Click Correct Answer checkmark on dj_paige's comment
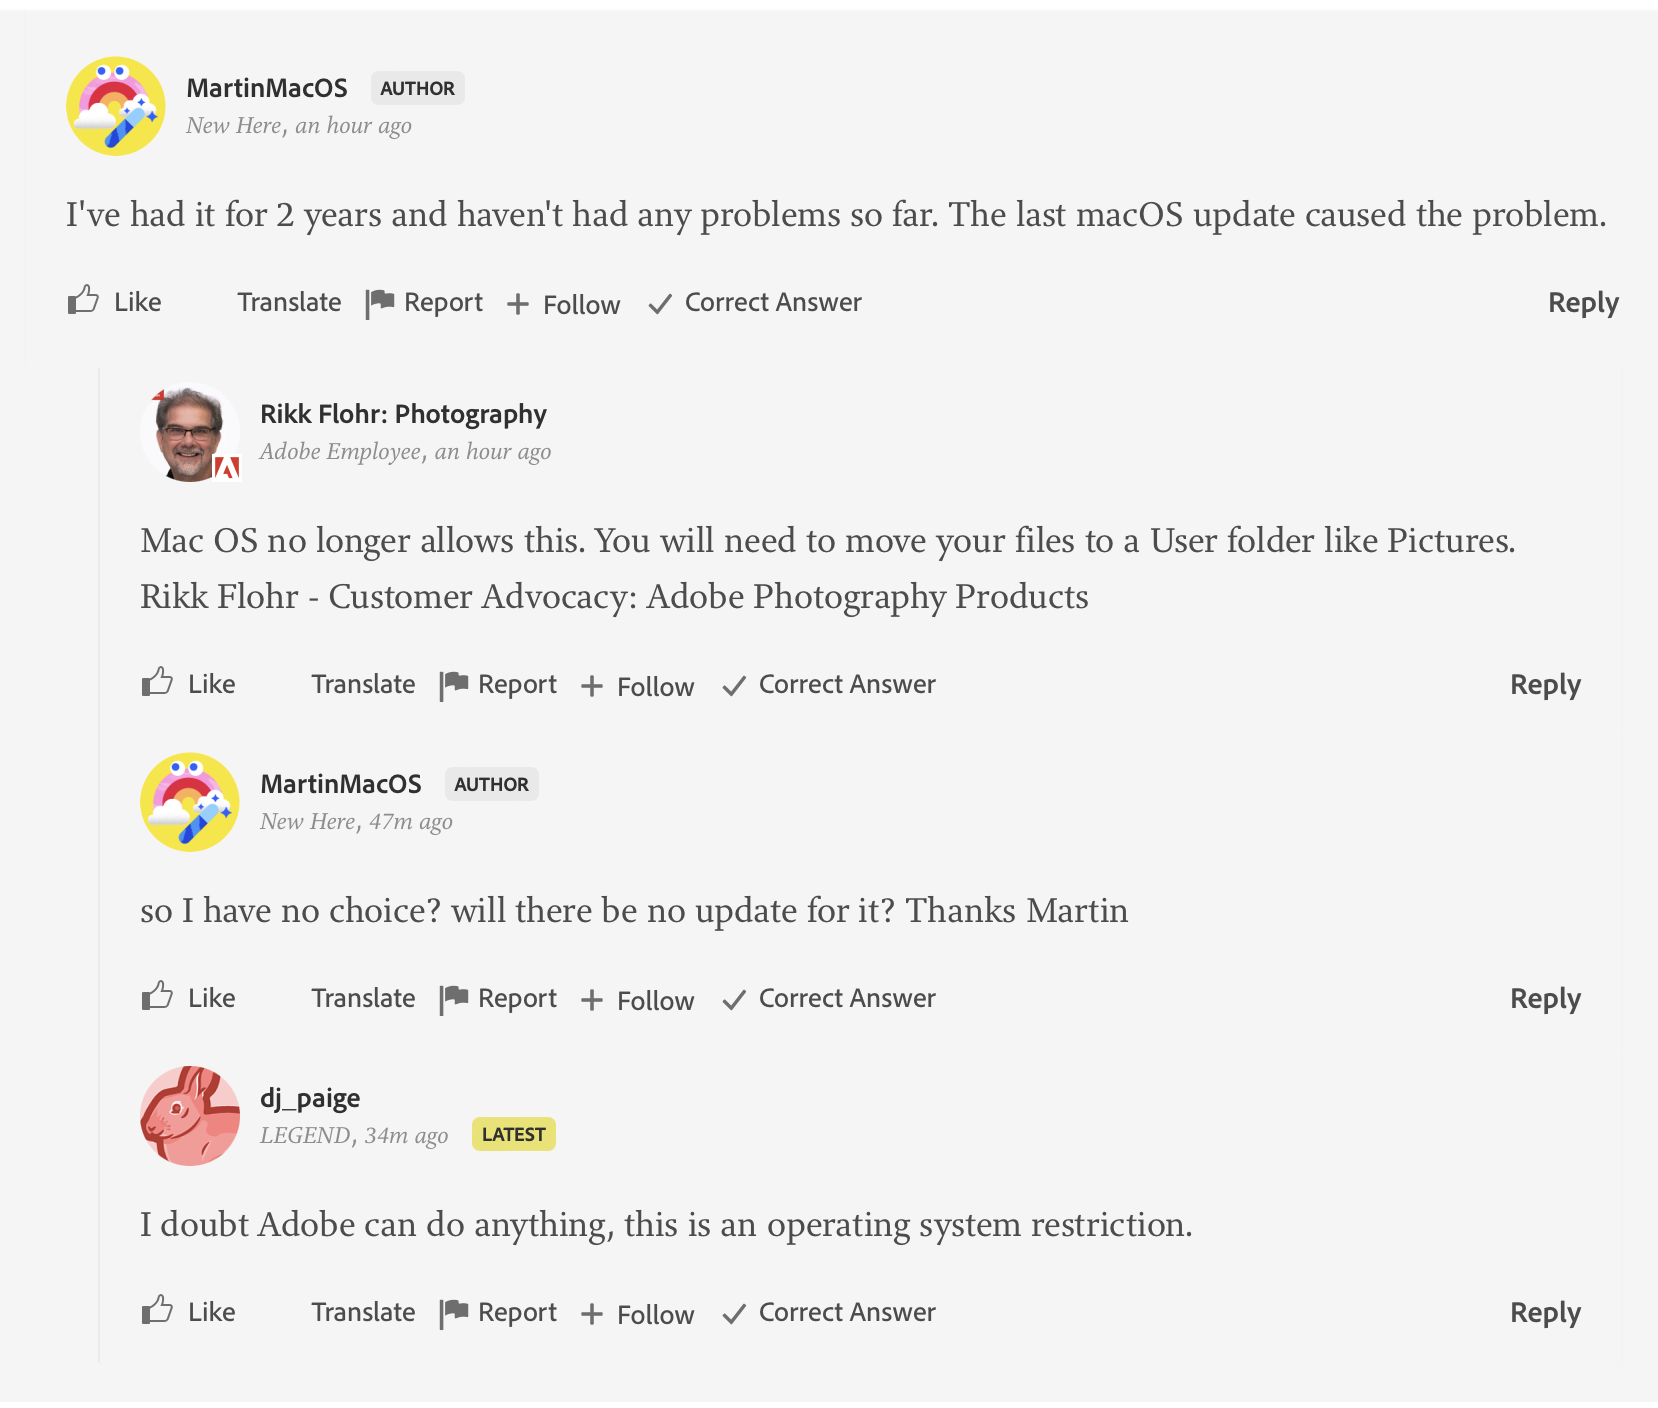Viewport: 1658px width, 1408px height. click(734, 1314)
